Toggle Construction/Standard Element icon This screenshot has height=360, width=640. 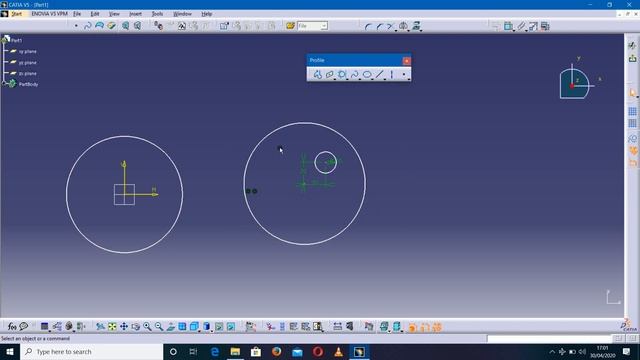tap(632, 138)
